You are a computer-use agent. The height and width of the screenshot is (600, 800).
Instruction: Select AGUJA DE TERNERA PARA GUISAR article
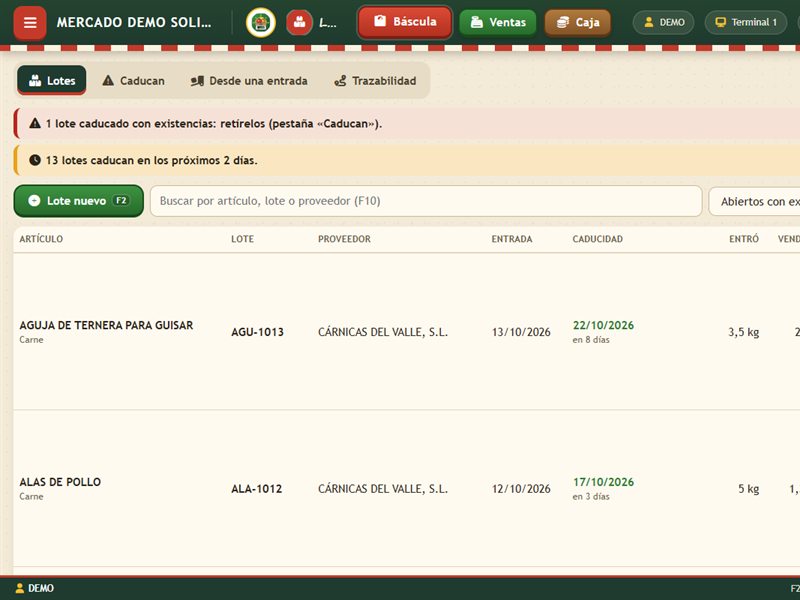(106, 326)
